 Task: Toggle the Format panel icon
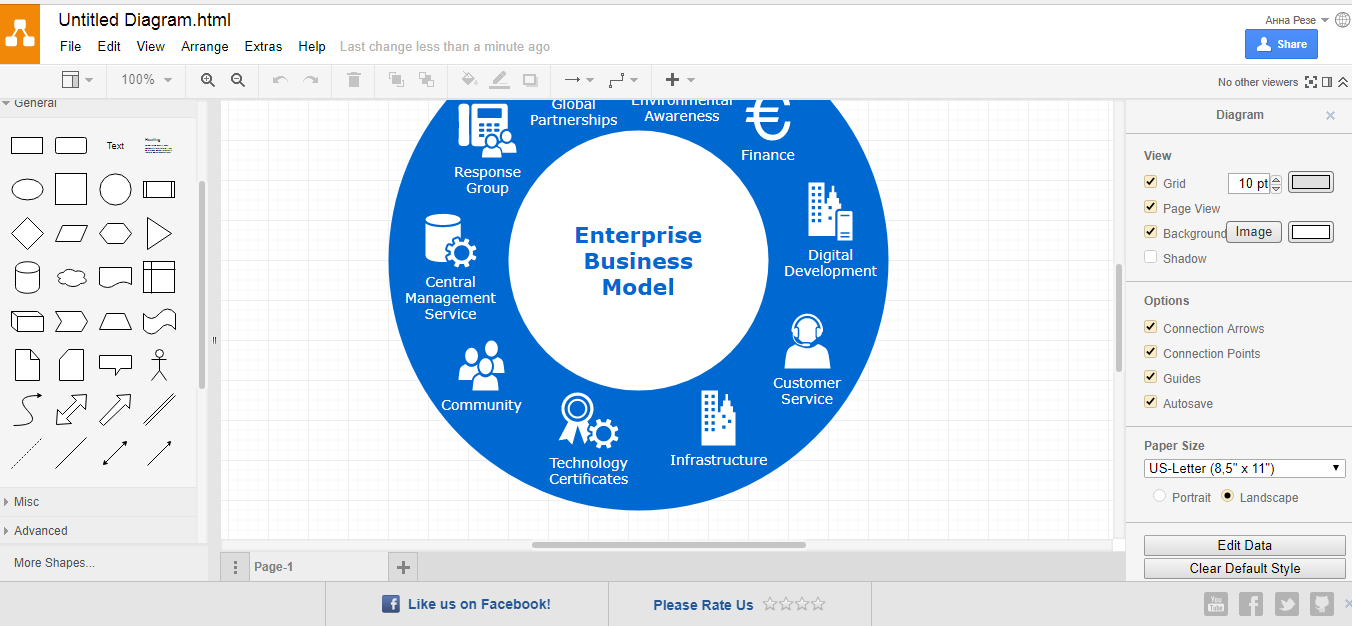[x=1327, y=82]
